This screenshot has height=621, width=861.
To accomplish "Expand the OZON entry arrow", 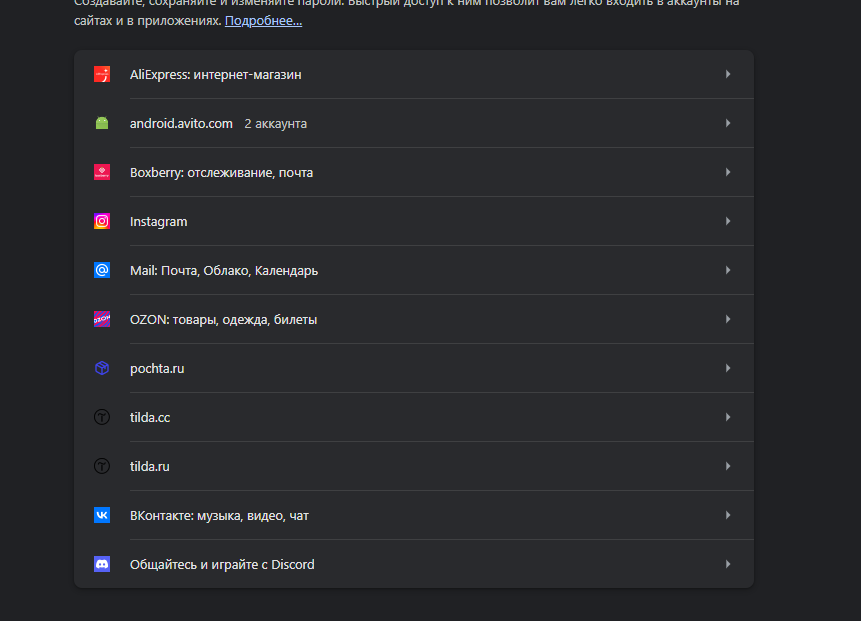I will [728, 319].
